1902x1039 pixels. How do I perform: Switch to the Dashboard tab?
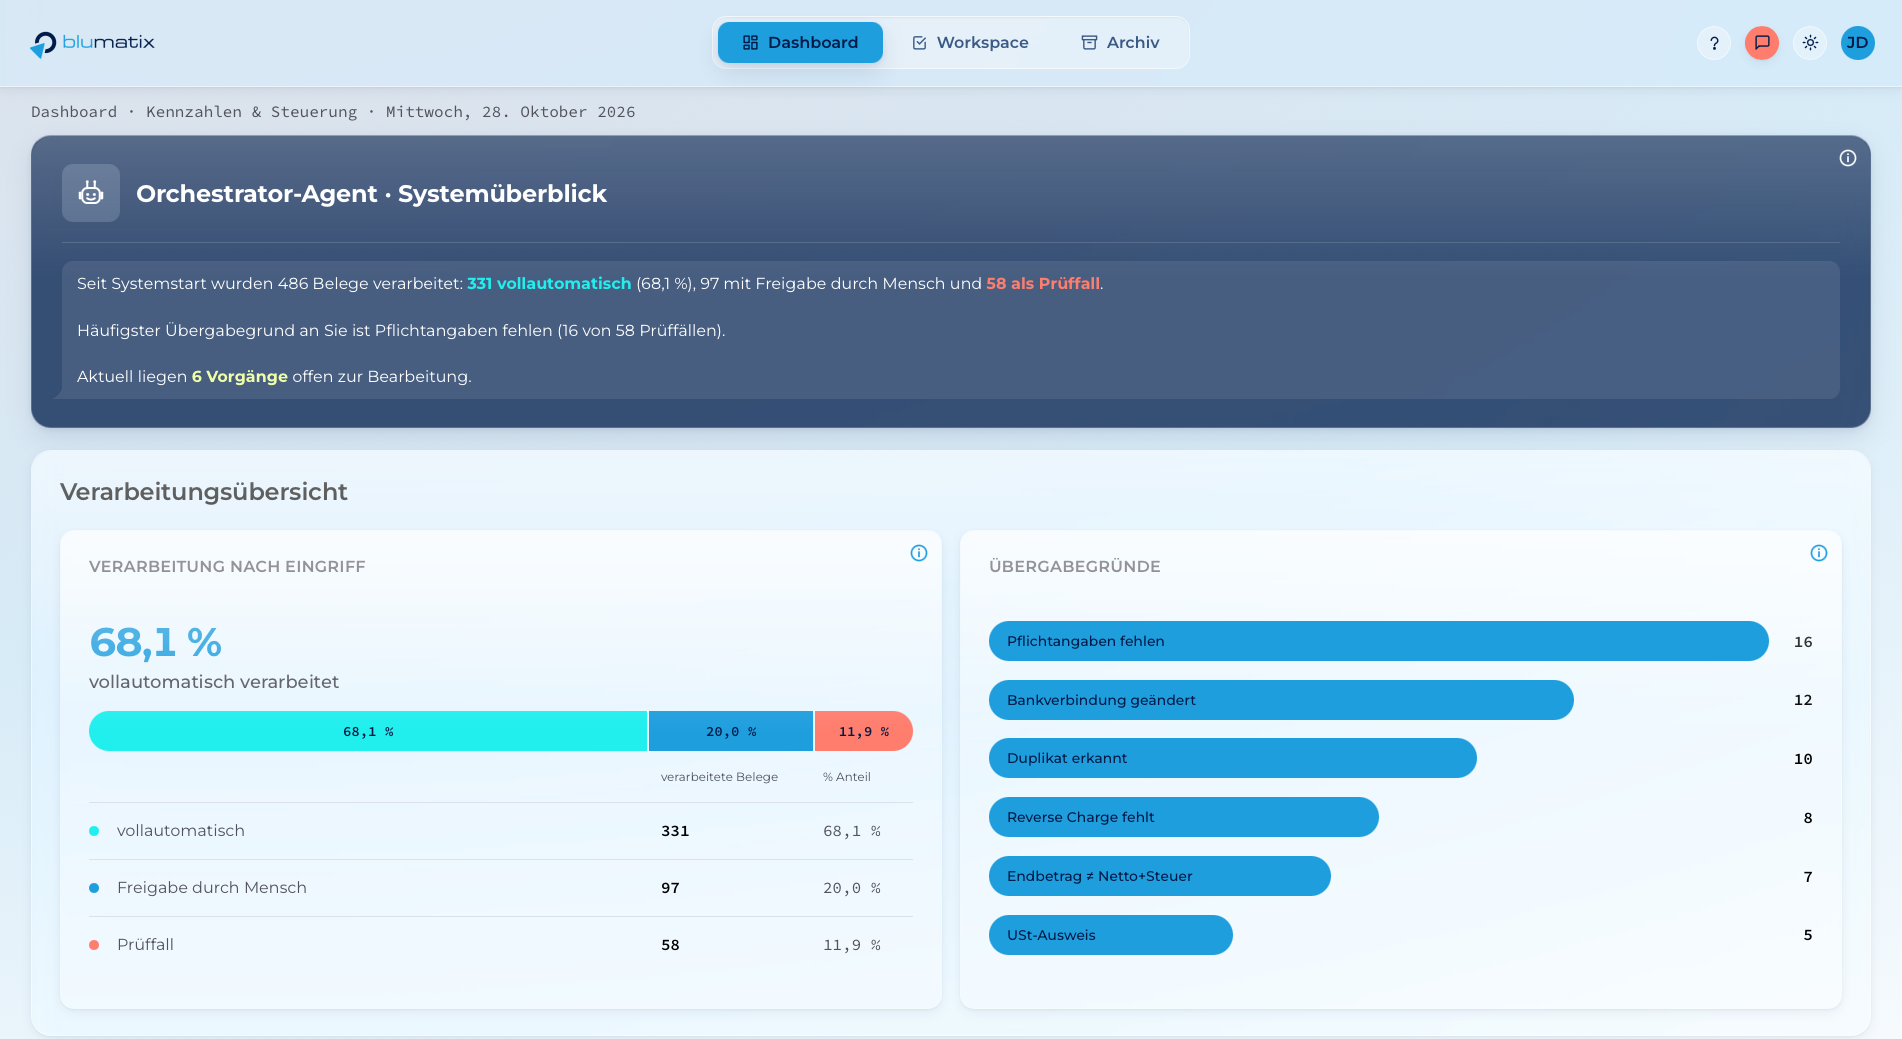pos(800,43)
